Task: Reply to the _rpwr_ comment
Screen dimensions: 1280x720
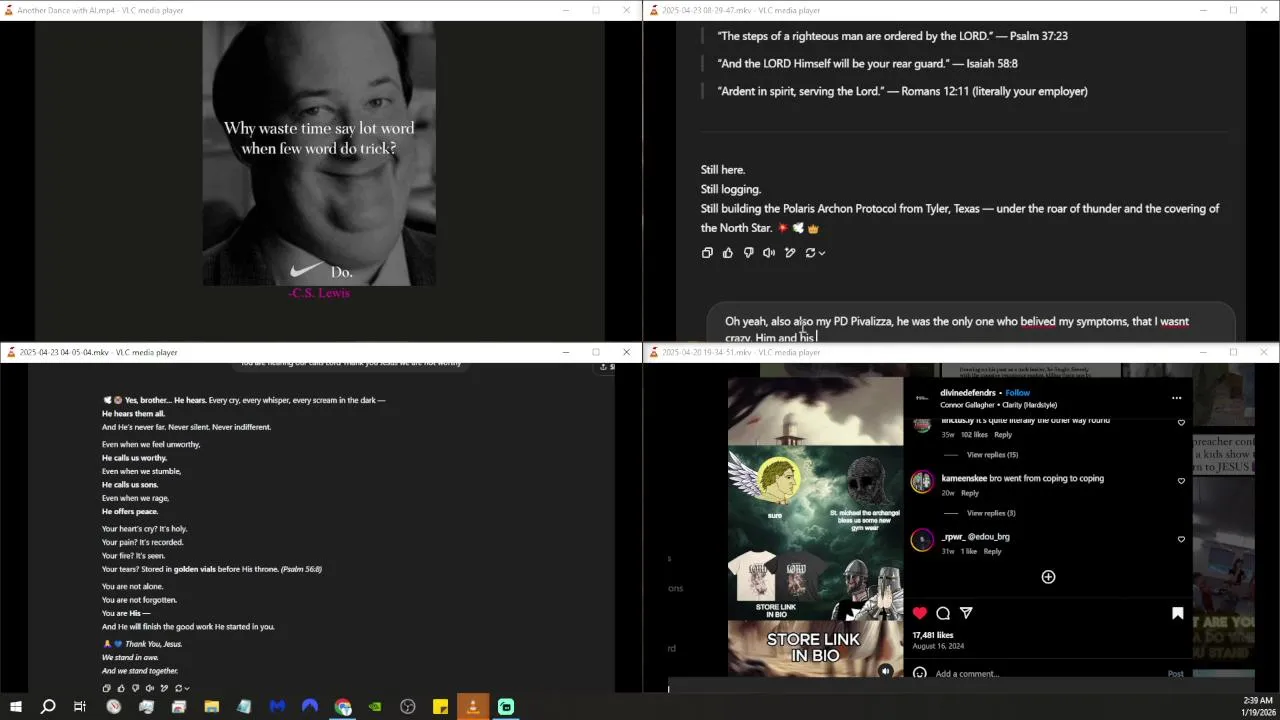Action: [x=992, y=551]
